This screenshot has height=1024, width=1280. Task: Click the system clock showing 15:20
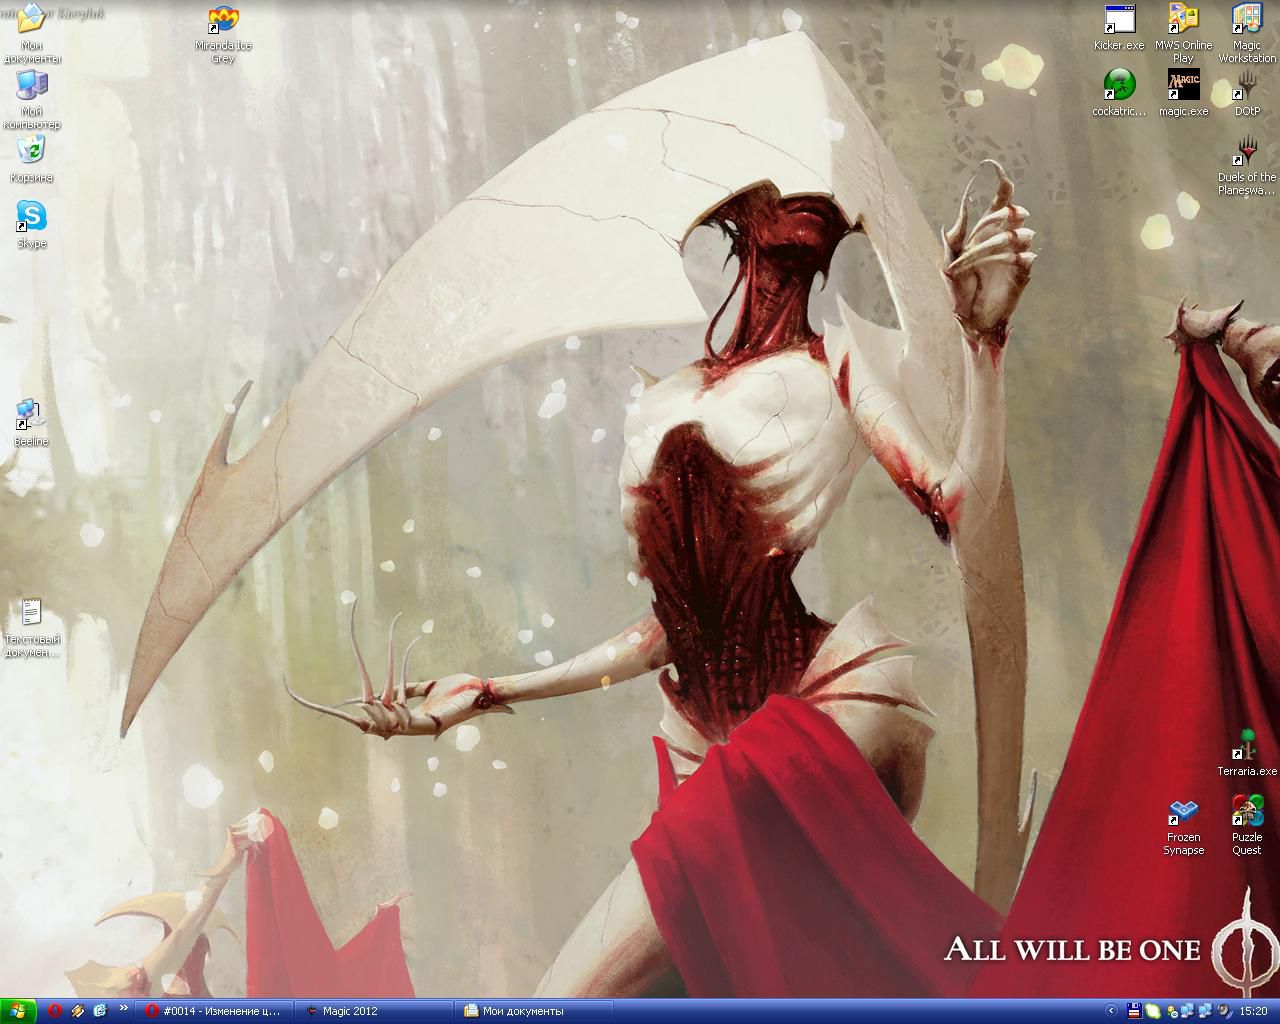[x=1254, y=1011]
